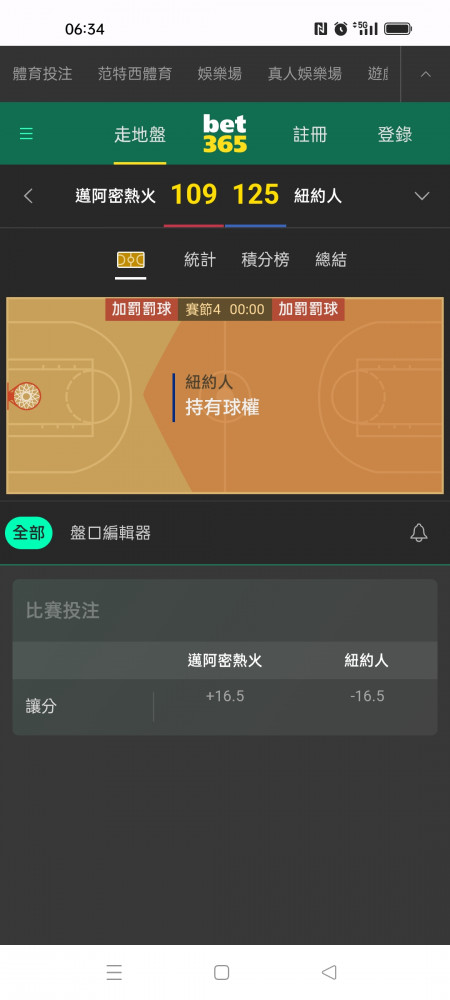Click the 登錄 login button
450x1000 pixels.
pos(395,135)
